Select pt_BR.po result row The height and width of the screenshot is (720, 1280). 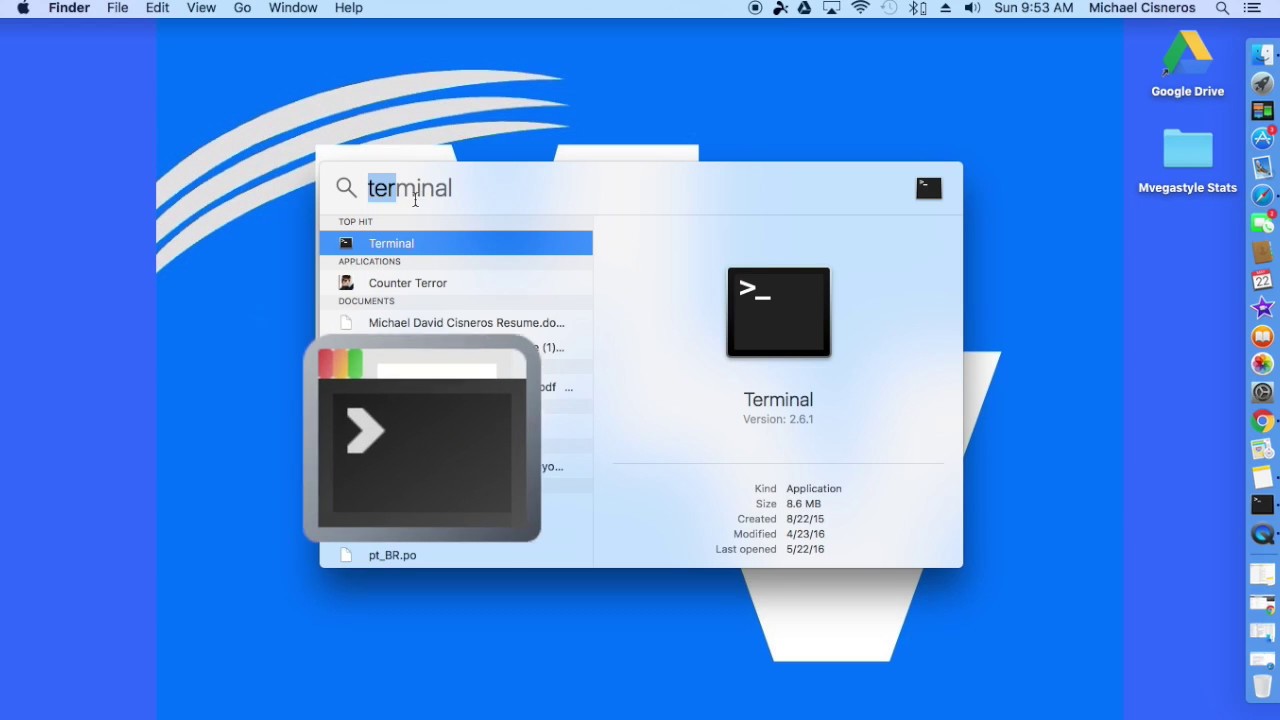click(x=456, y=555)
